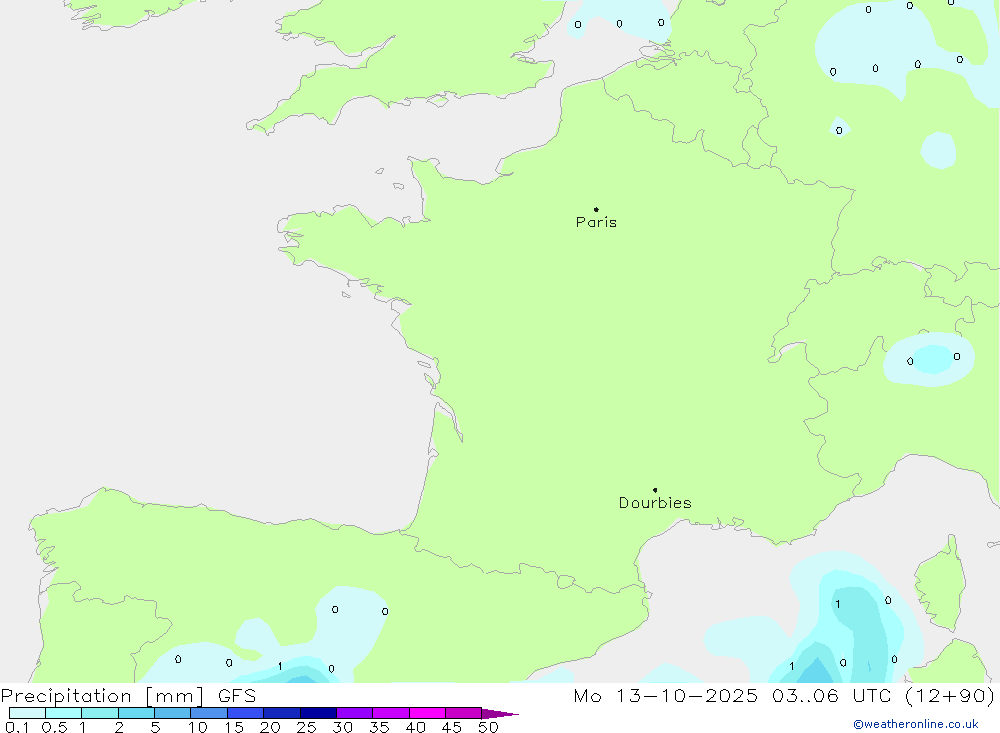Image resolution: width=1000 pixels, height=733 pixels.
Task: Pick the 0.5–1 mm light cyan legend swatch
Action: 64,713
